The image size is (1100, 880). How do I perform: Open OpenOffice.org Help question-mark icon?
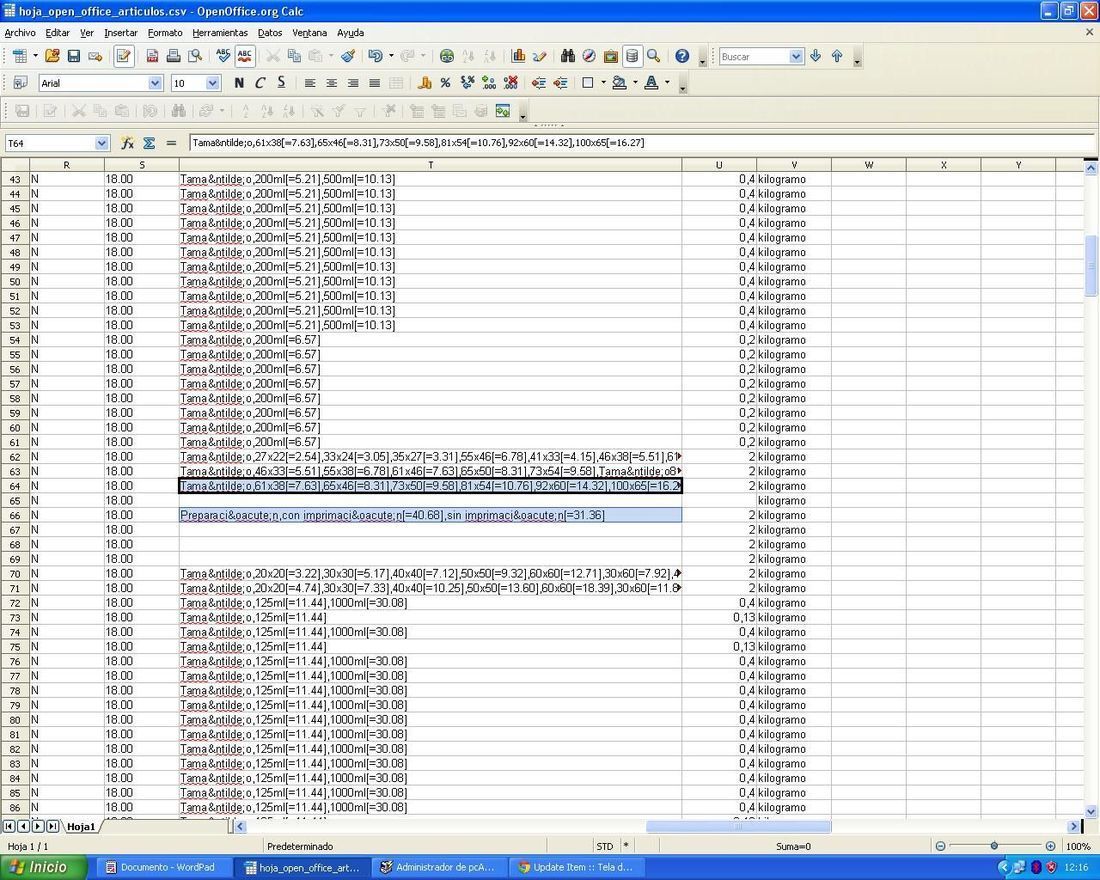click(x=682, y=56)
